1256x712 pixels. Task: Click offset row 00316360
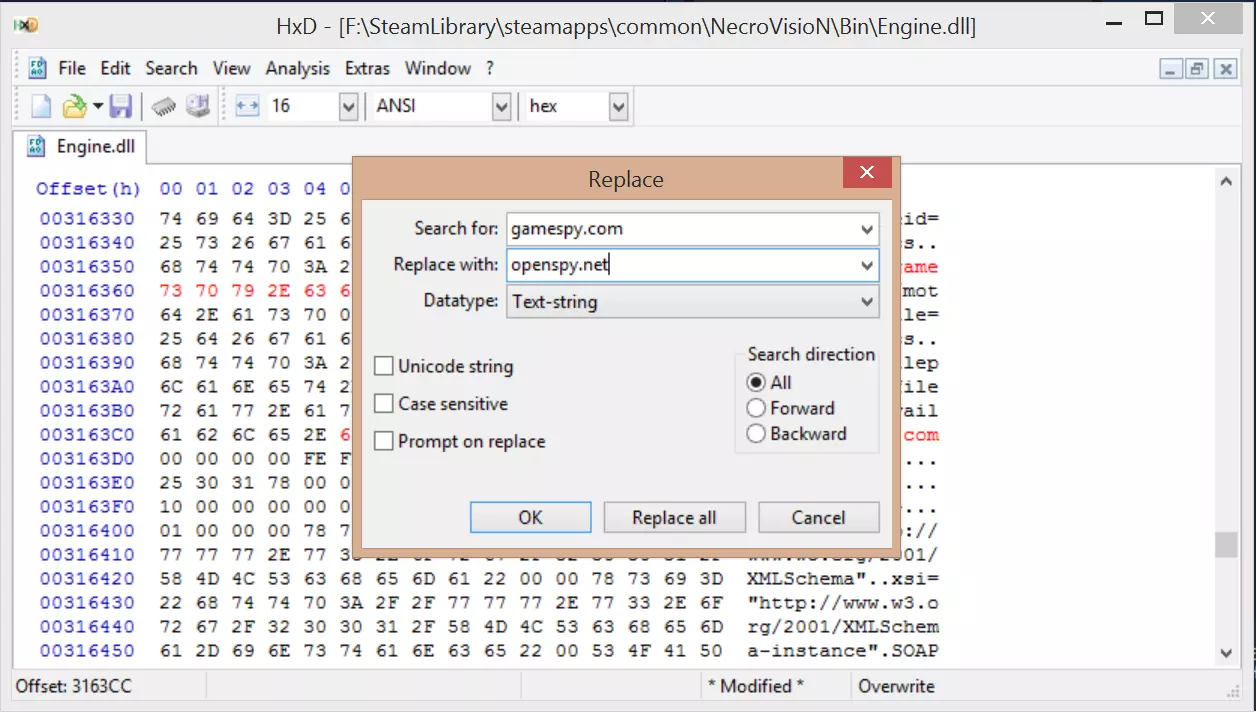pyautogui.click(x=87, y=290)
